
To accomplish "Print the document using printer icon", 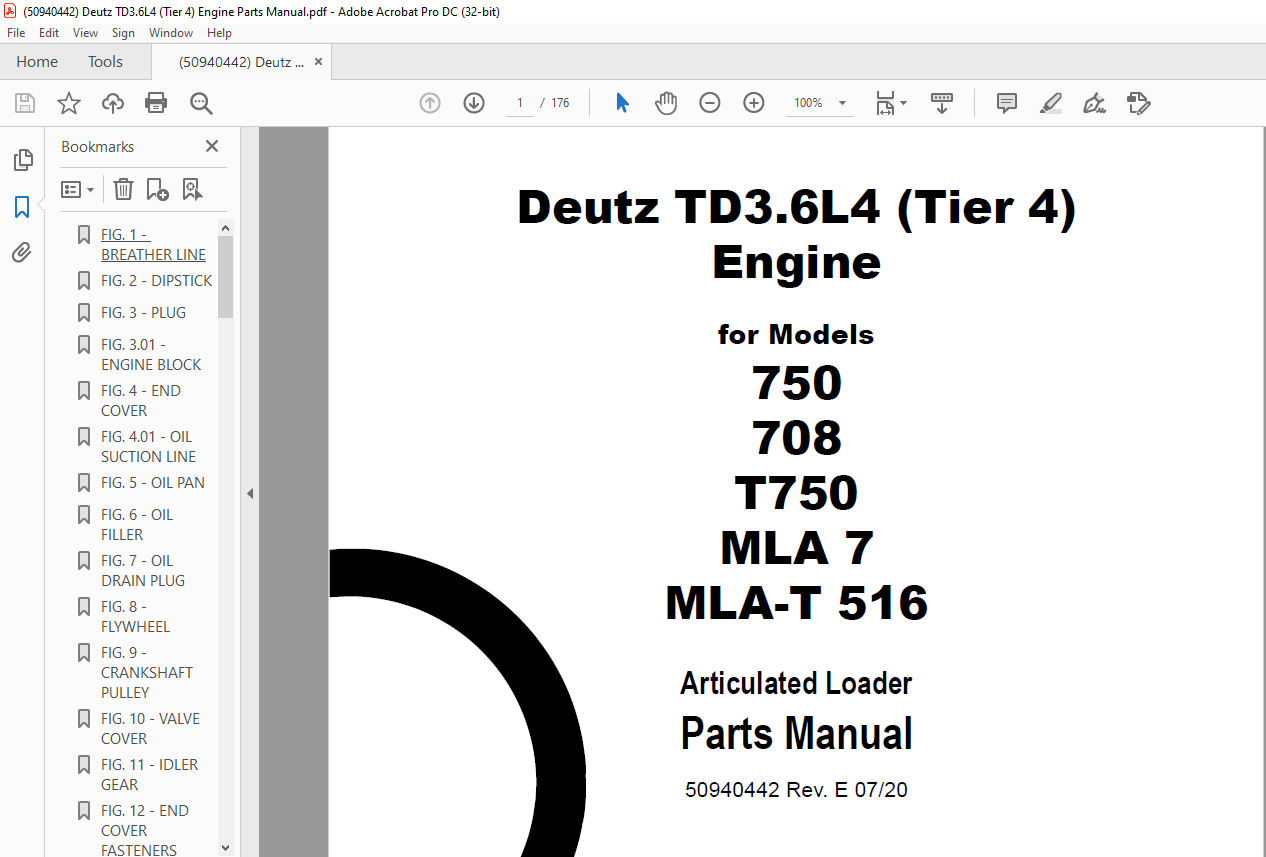I will pyautogui.click(x=156, y=103).
